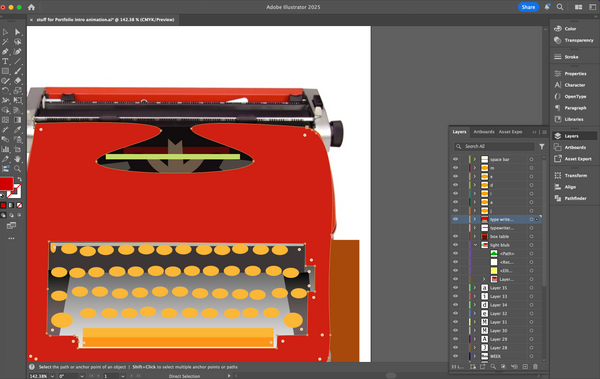Image resolution: width=600 pixels, height=379 pixels.
Task: Expand the selected type write... layer
Action: 475,219
